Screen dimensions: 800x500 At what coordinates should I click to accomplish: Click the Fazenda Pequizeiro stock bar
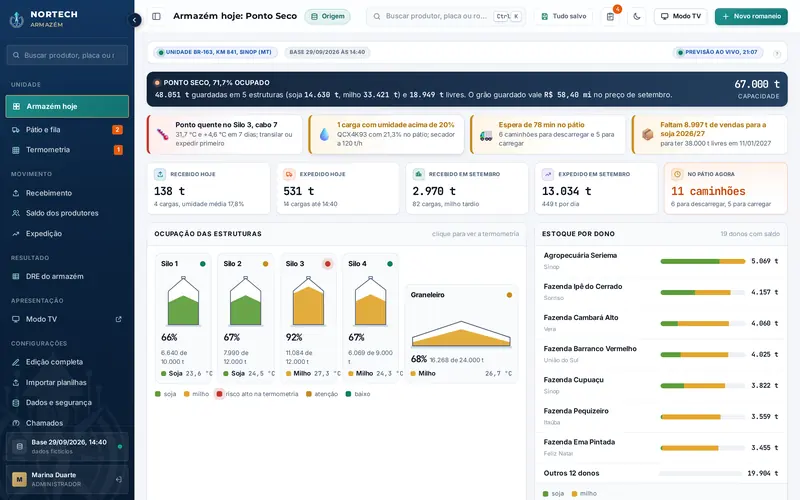703,417
